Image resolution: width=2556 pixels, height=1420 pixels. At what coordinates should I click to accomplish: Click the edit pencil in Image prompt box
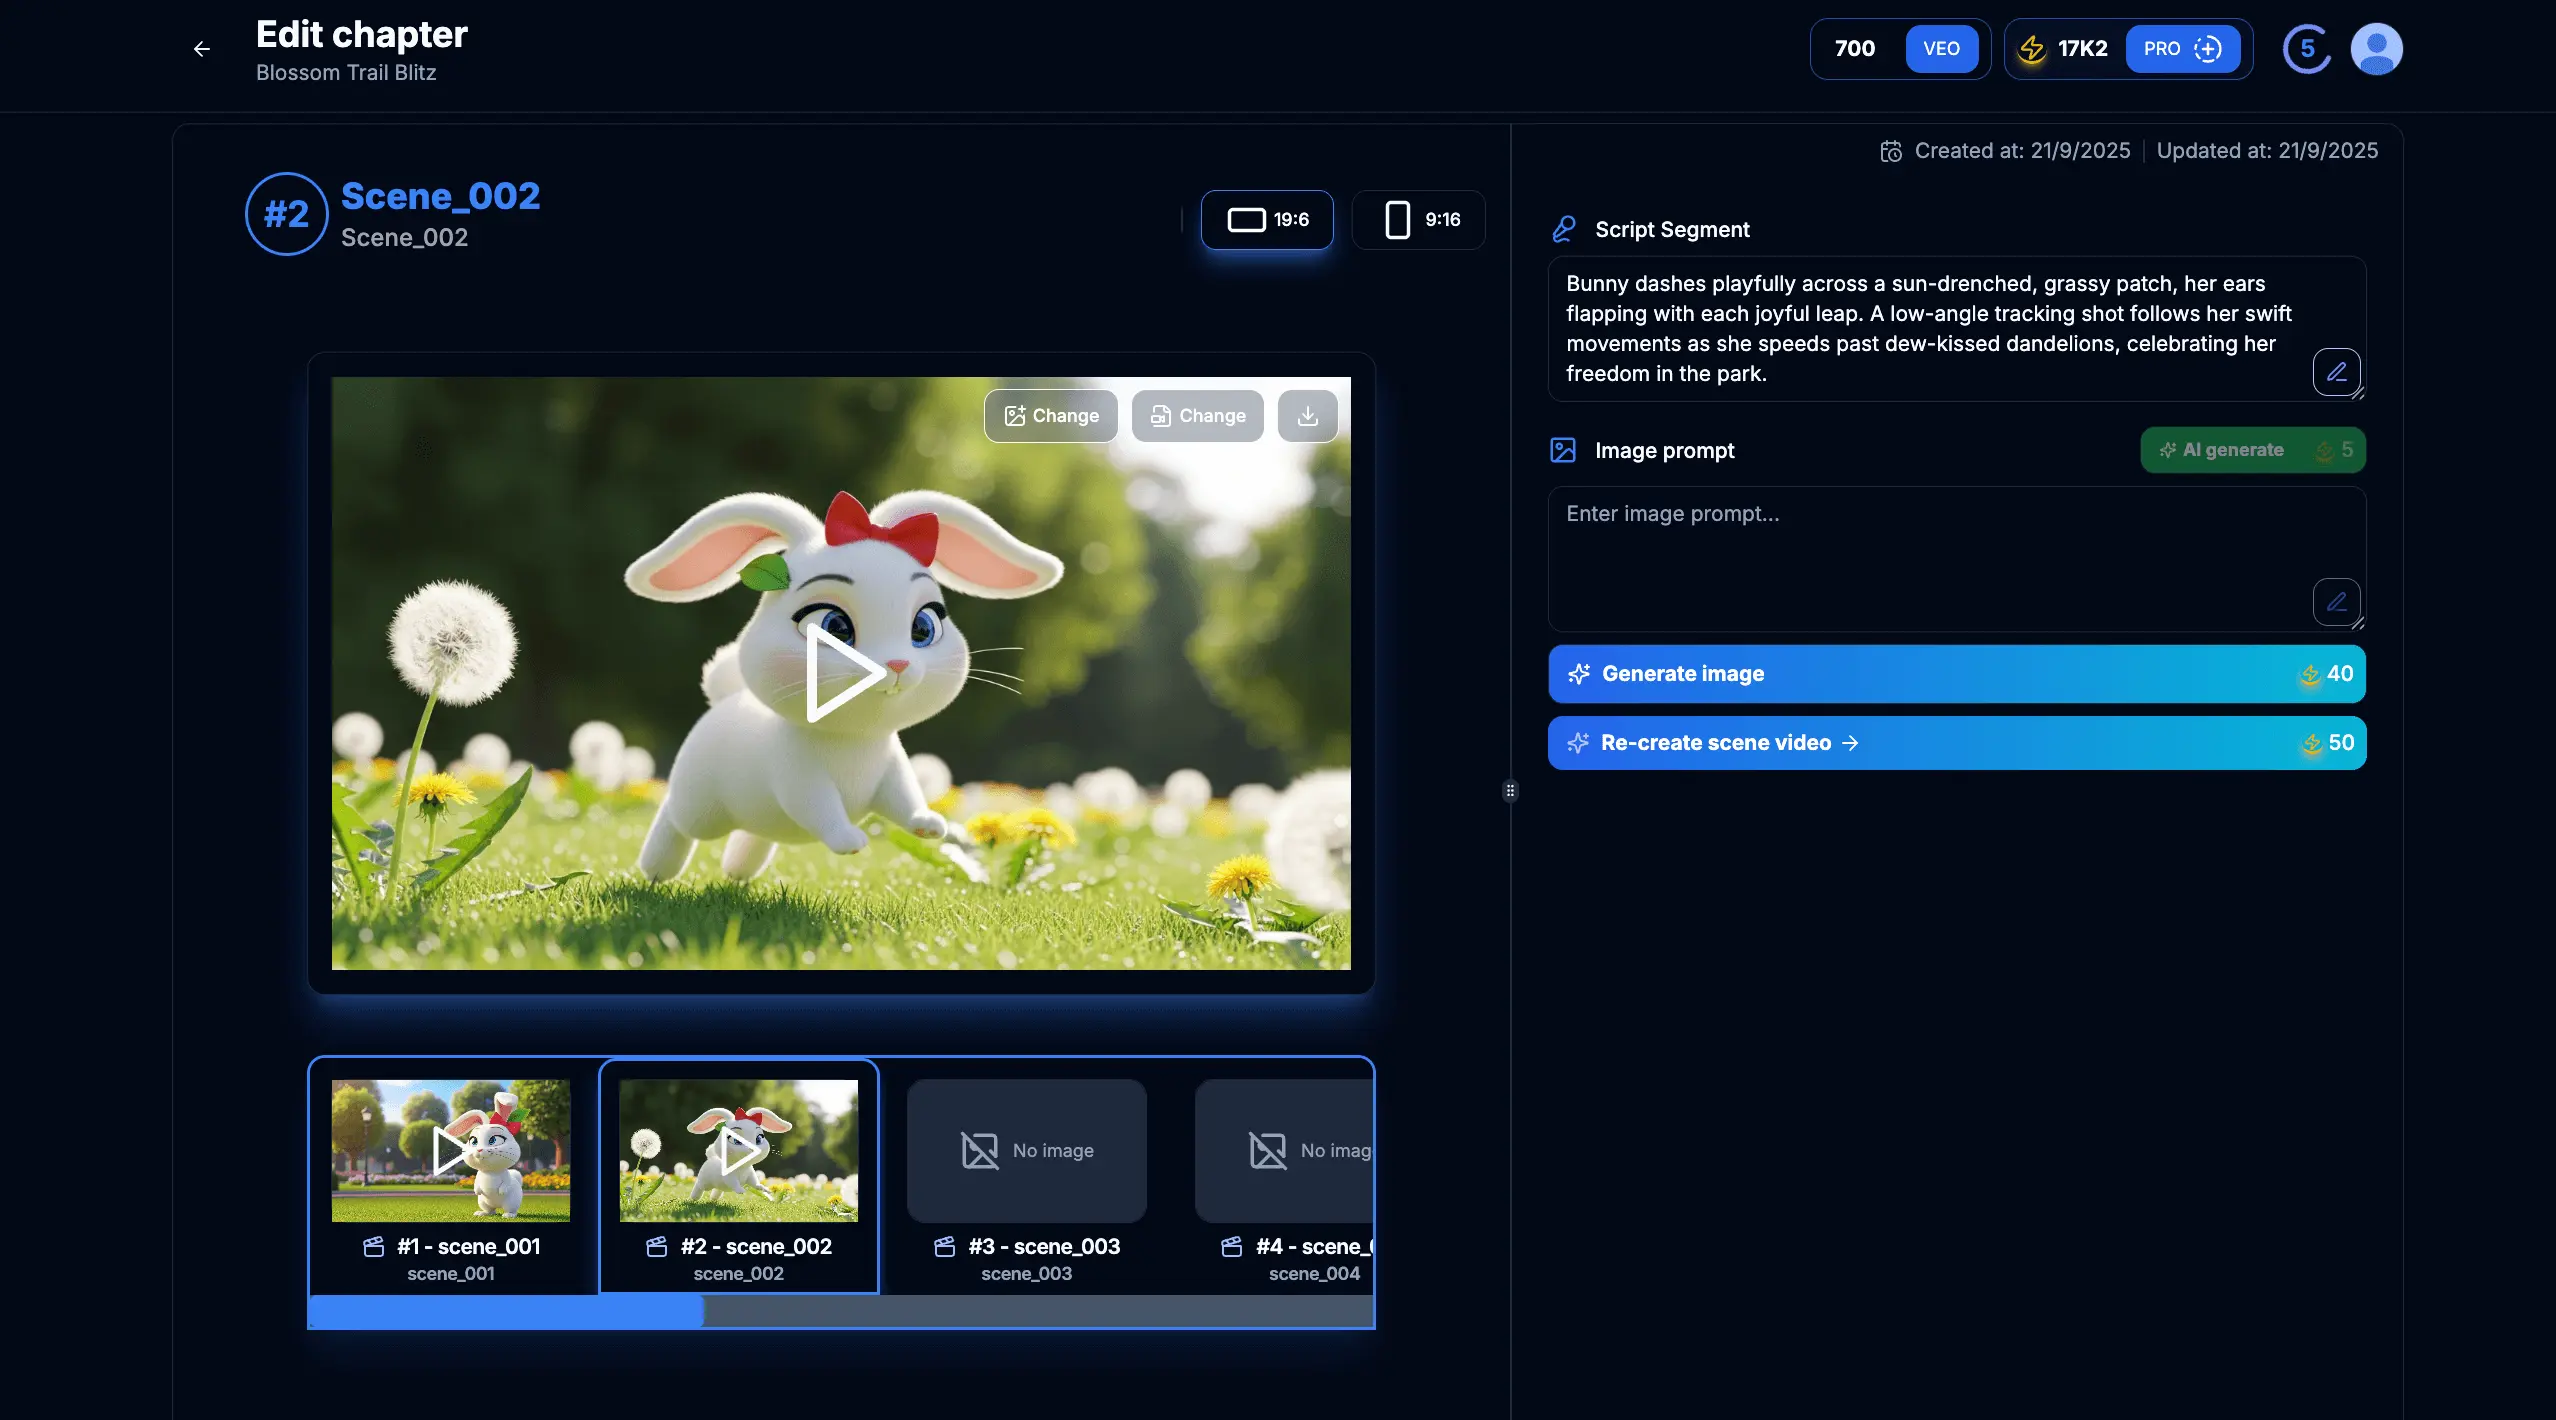tap(2336, 602)
